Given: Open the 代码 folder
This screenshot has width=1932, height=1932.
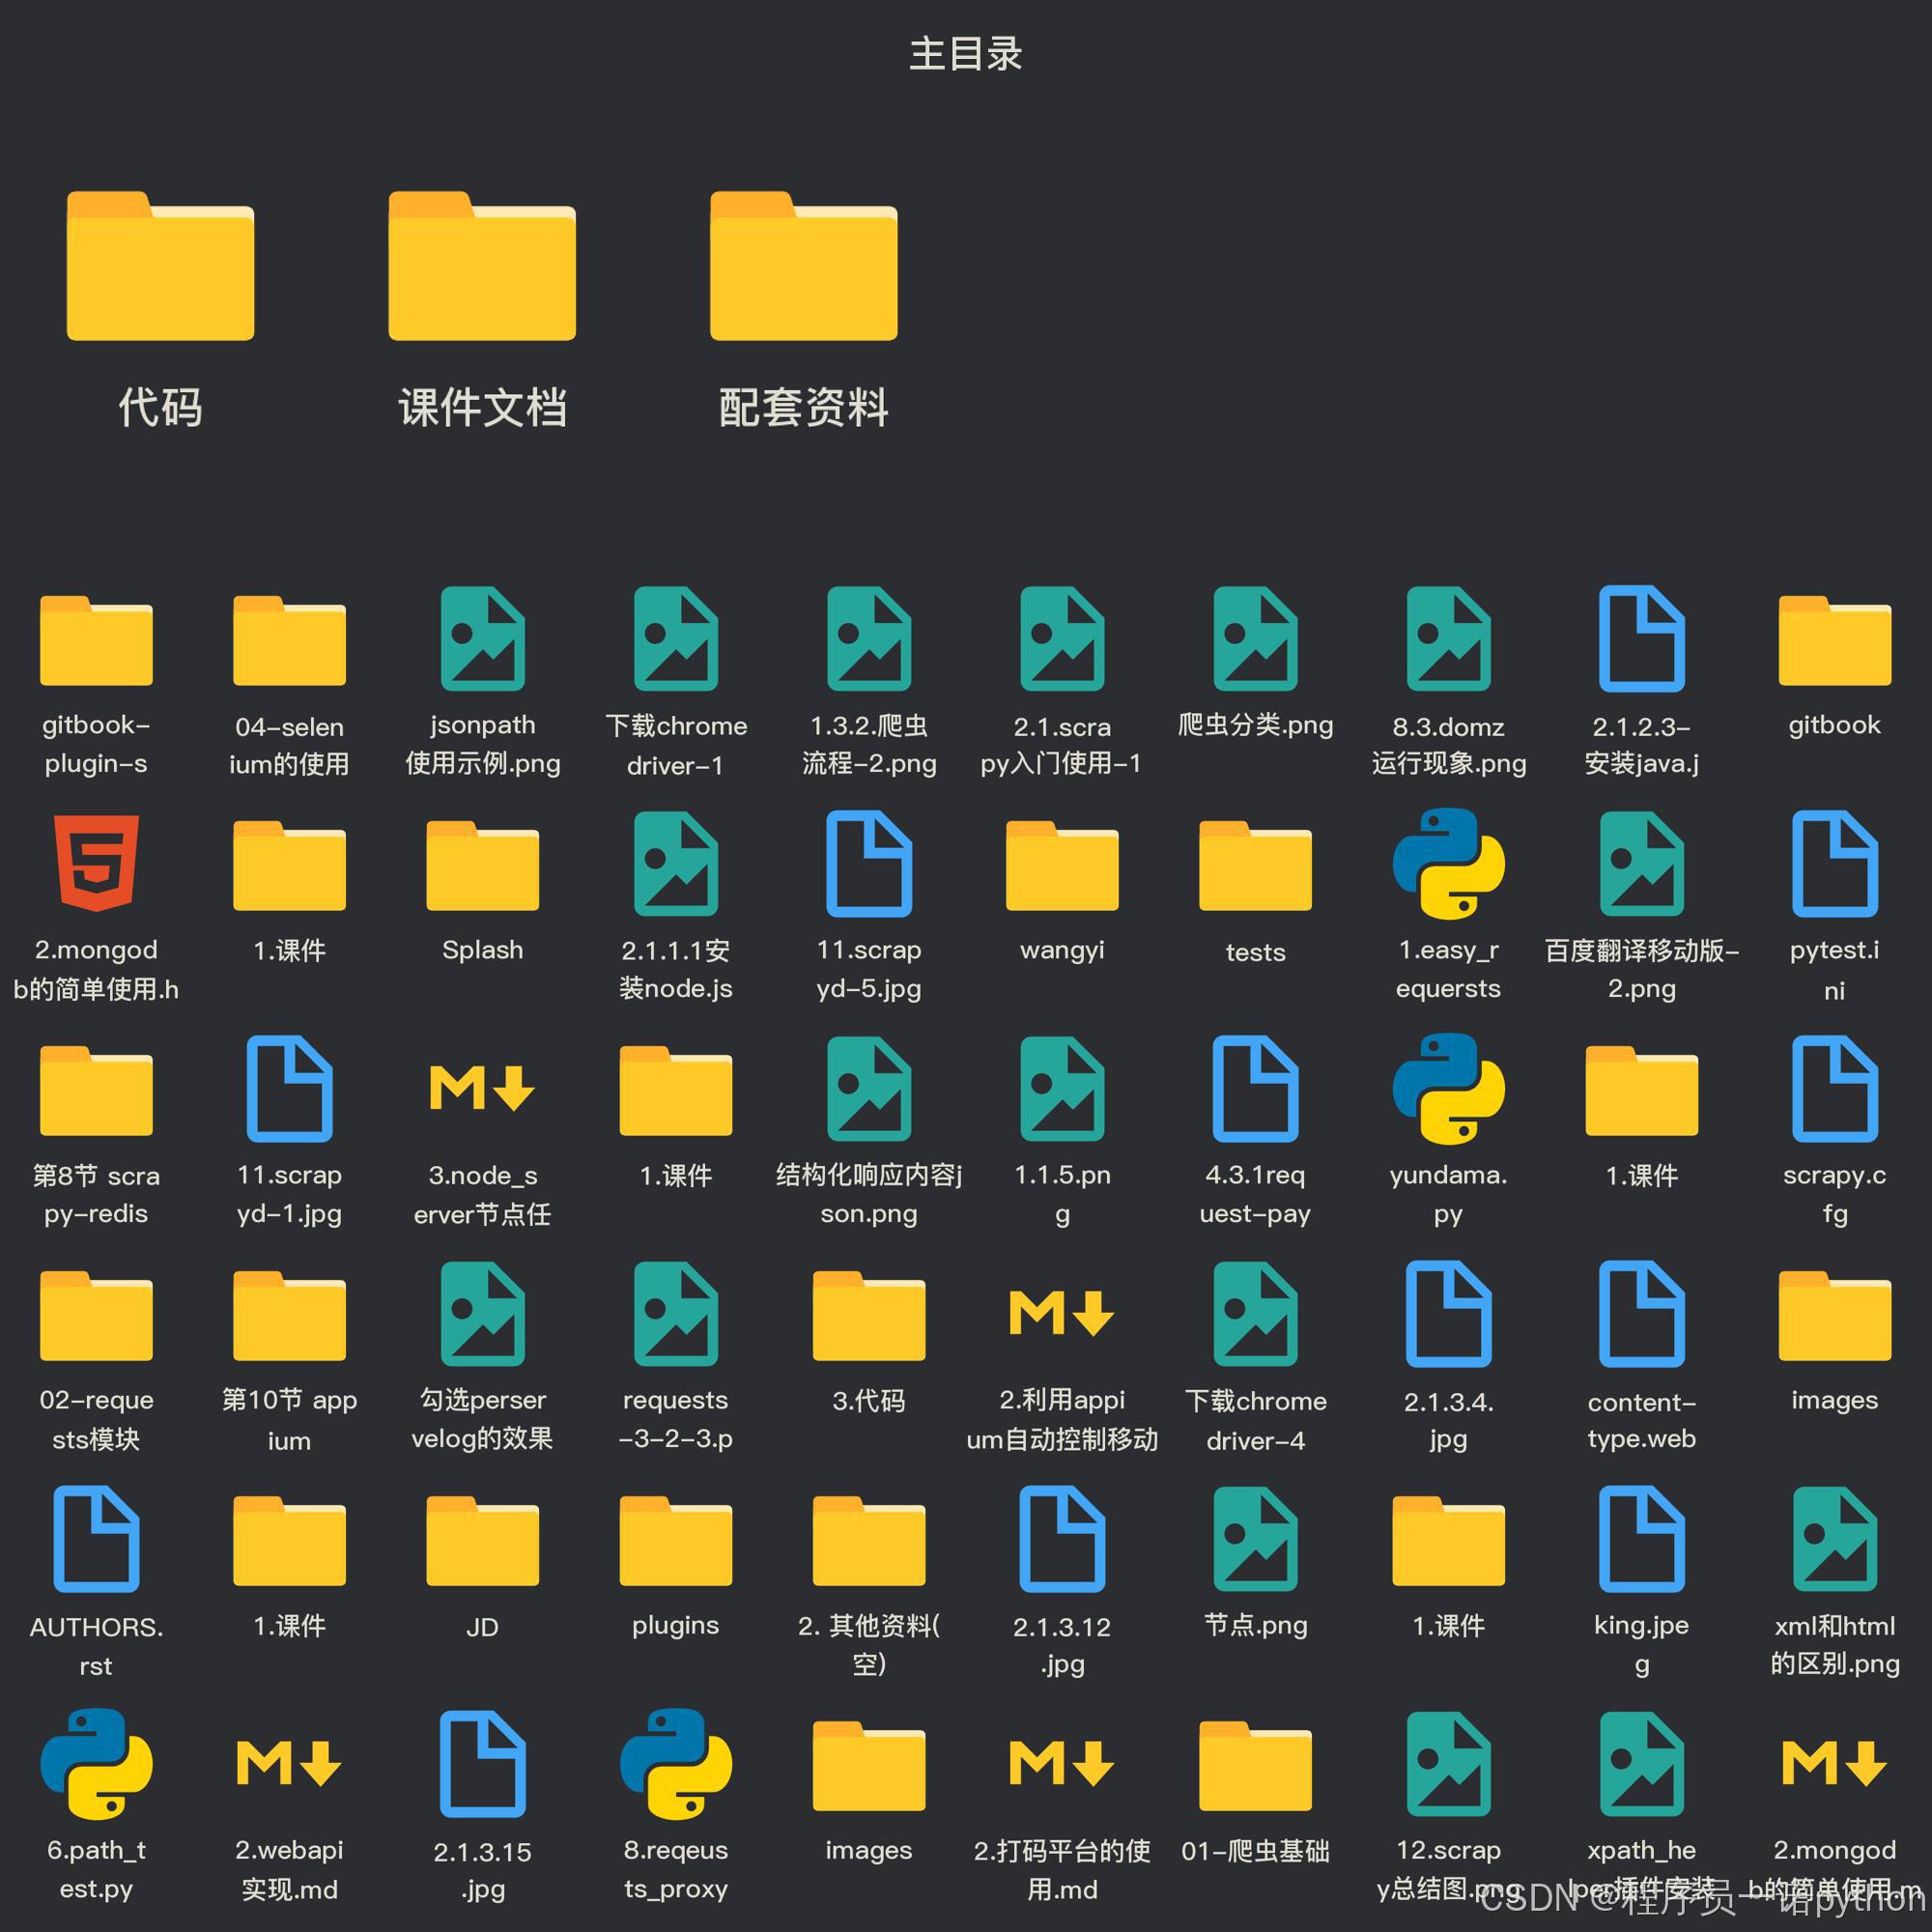Looking at the screenshot, I should [160, 267].
